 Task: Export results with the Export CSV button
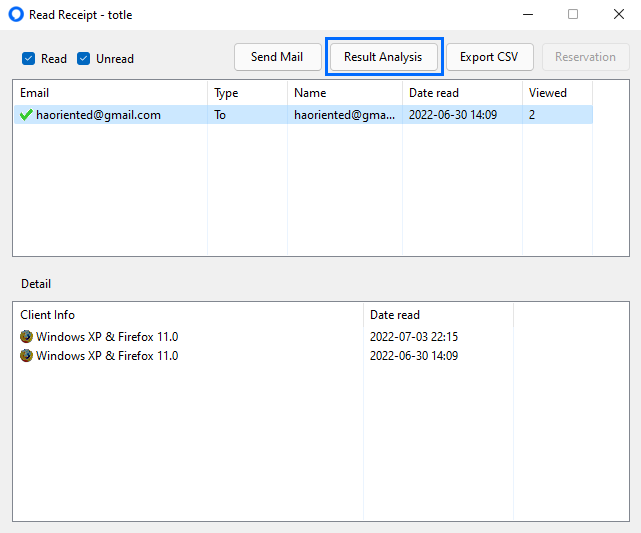[489, 57]
